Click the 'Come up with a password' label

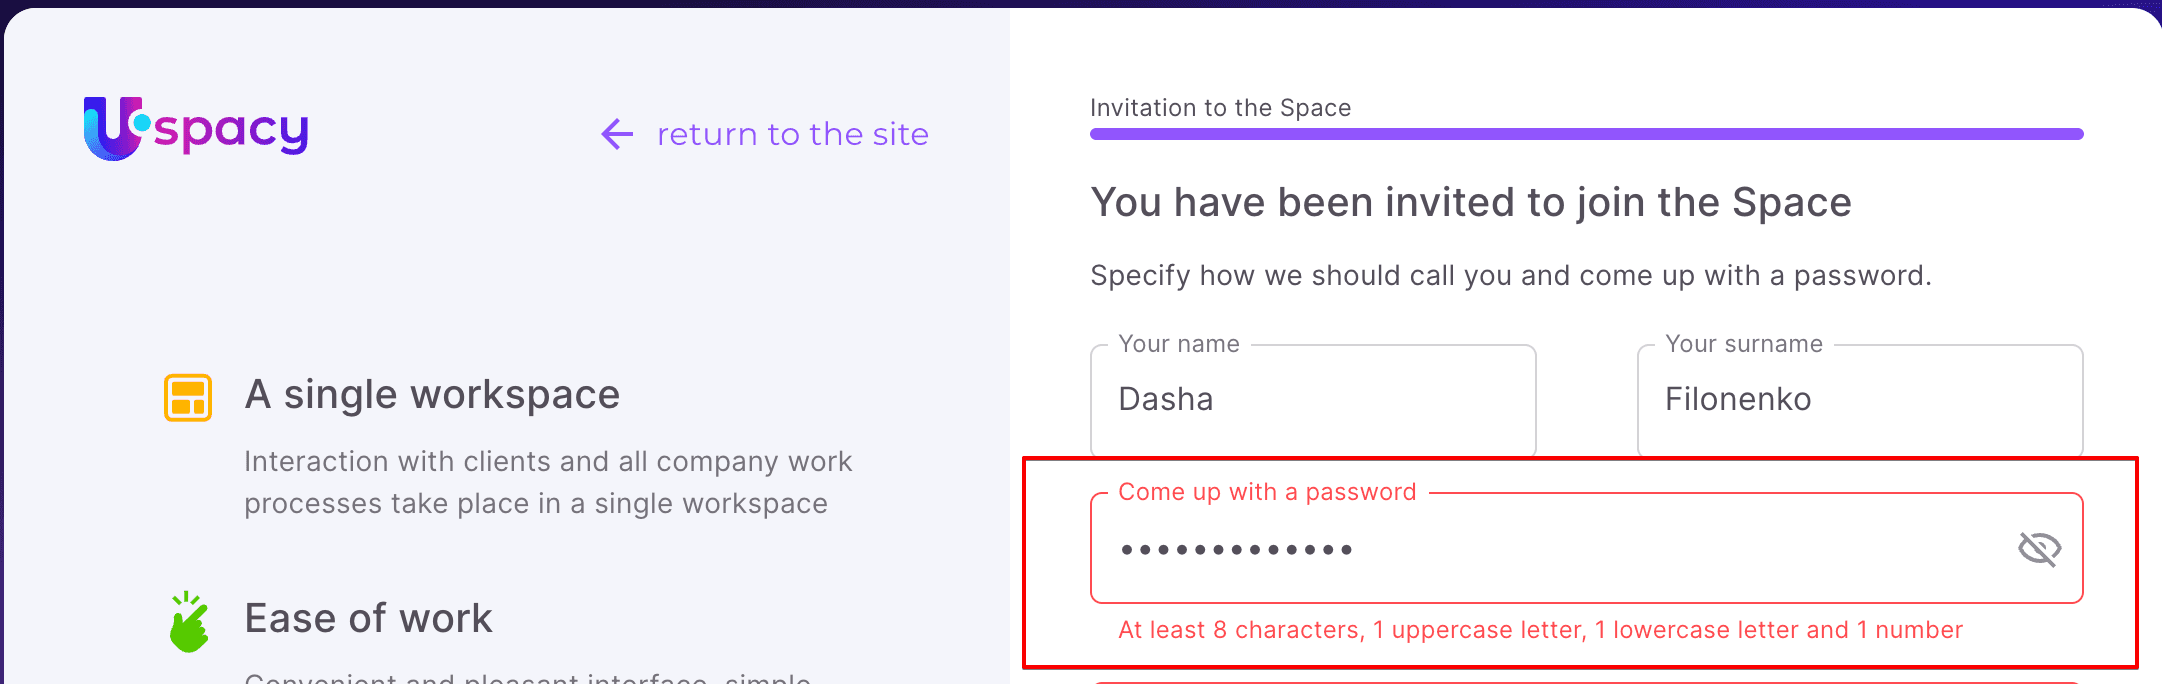(1267, 492)
